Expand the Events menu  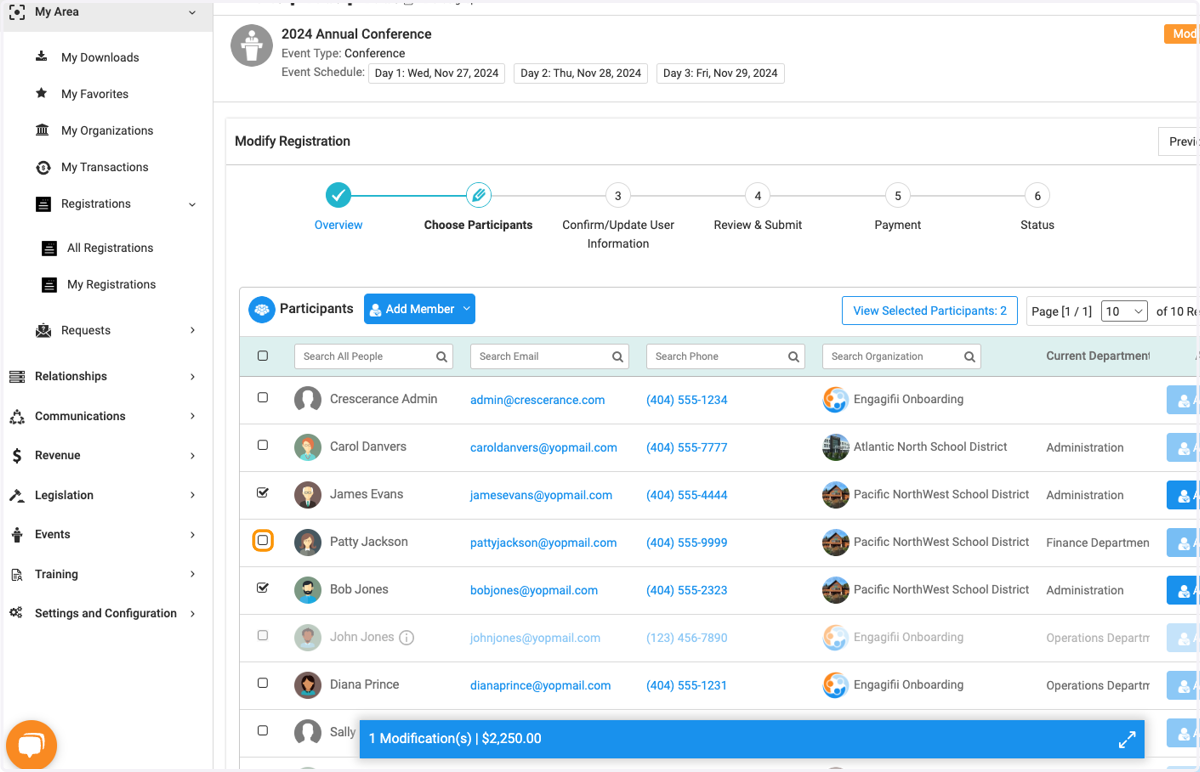pyautogui.click(x=192, y=535)
